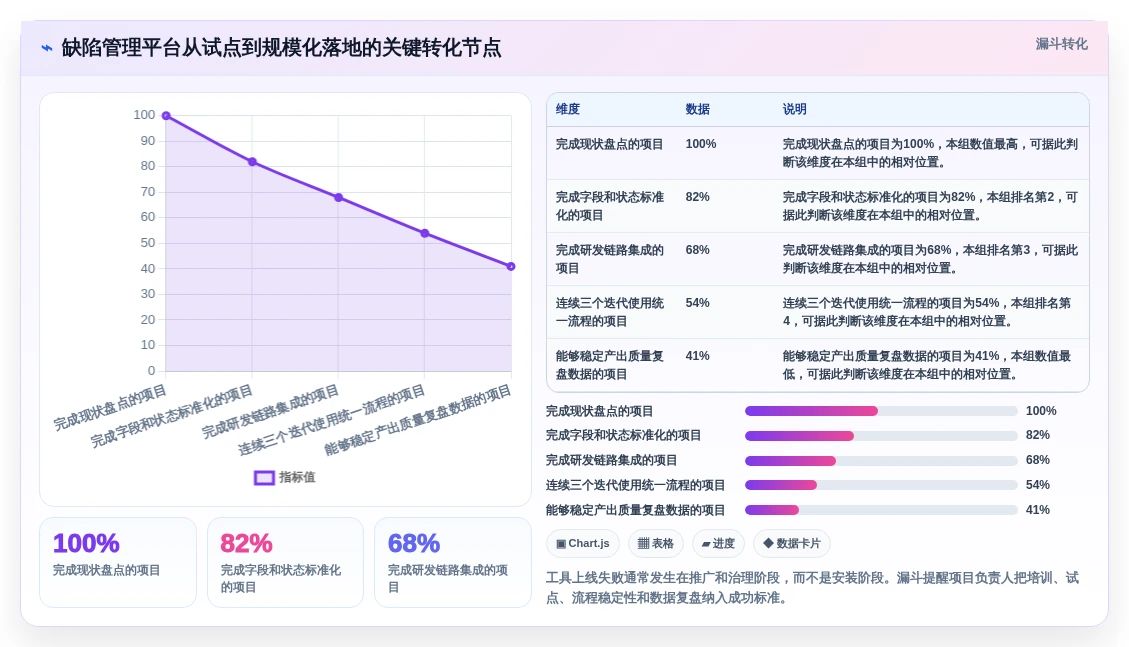
Task: Click table cell 完成字段和状态标准化的项目 in 维度 column
Action: point(609,206)
